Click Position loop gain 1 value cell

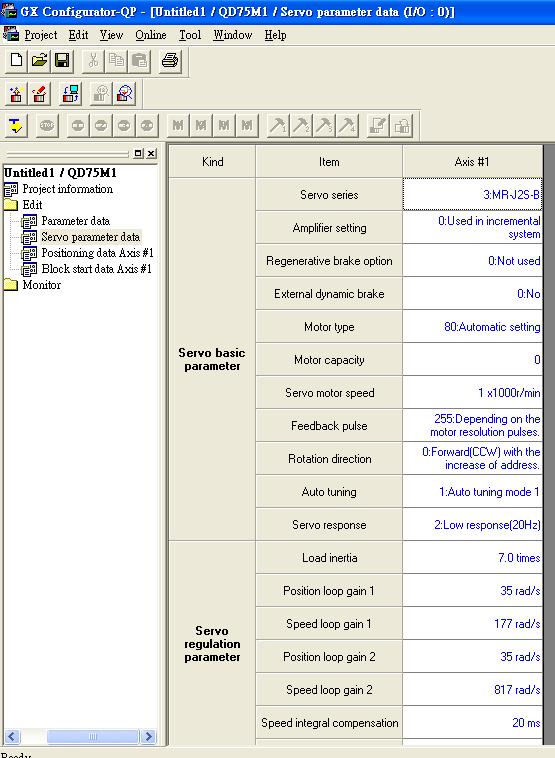[x=472, y=591]
